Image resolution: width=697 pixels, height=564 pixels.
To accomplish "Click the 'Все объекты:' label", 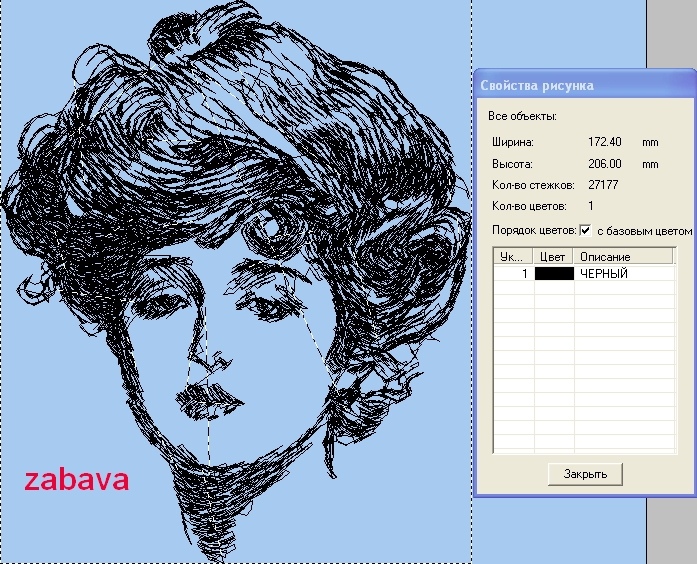I will coord(522,116).
